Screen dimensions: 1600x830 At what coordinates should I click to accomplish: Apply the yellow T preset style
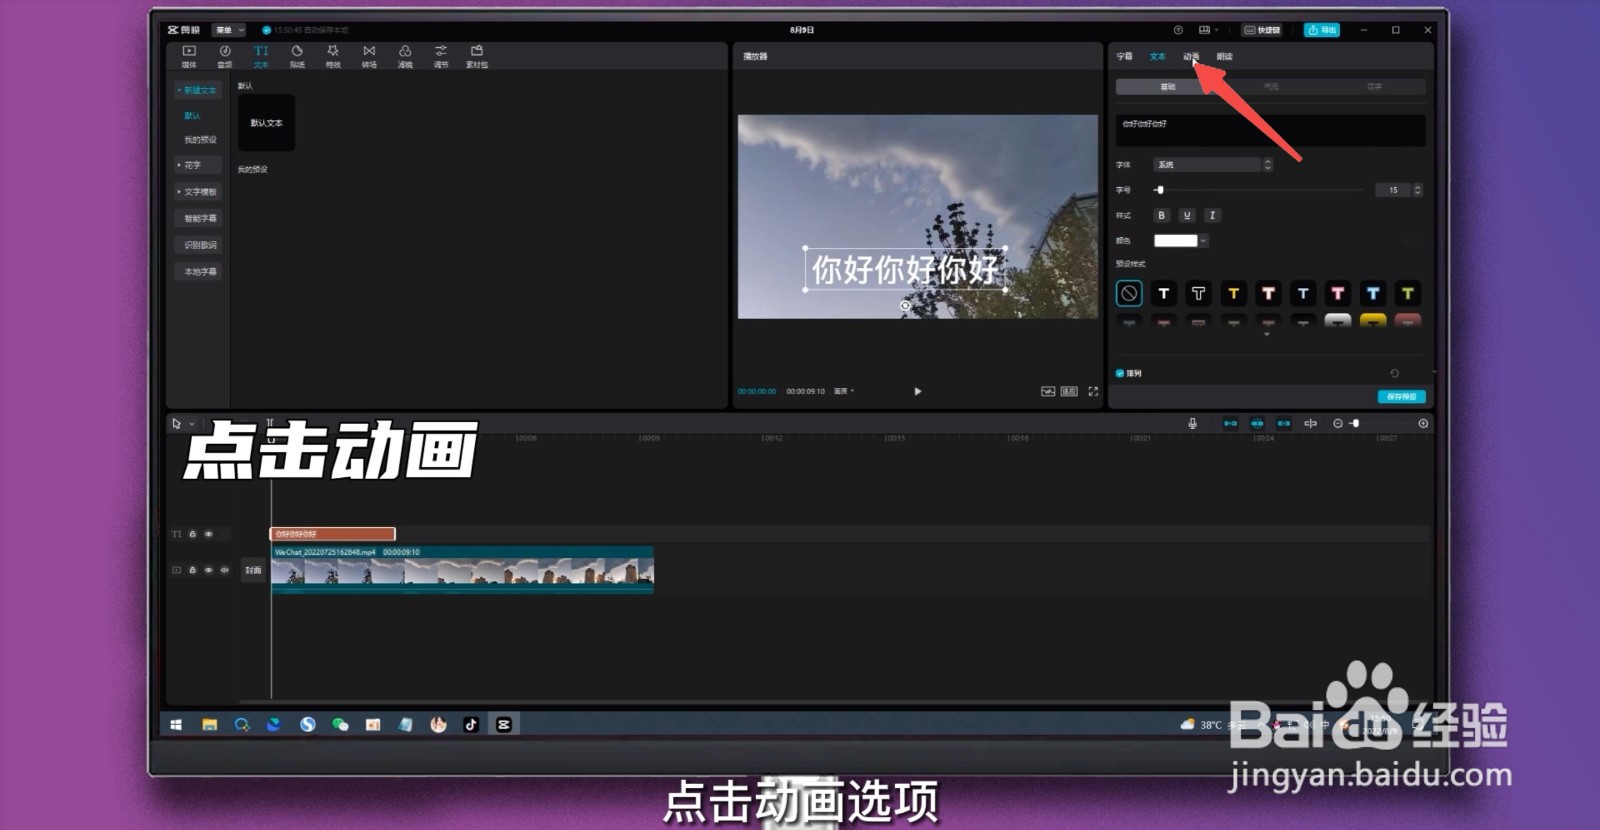point(1233,293)
